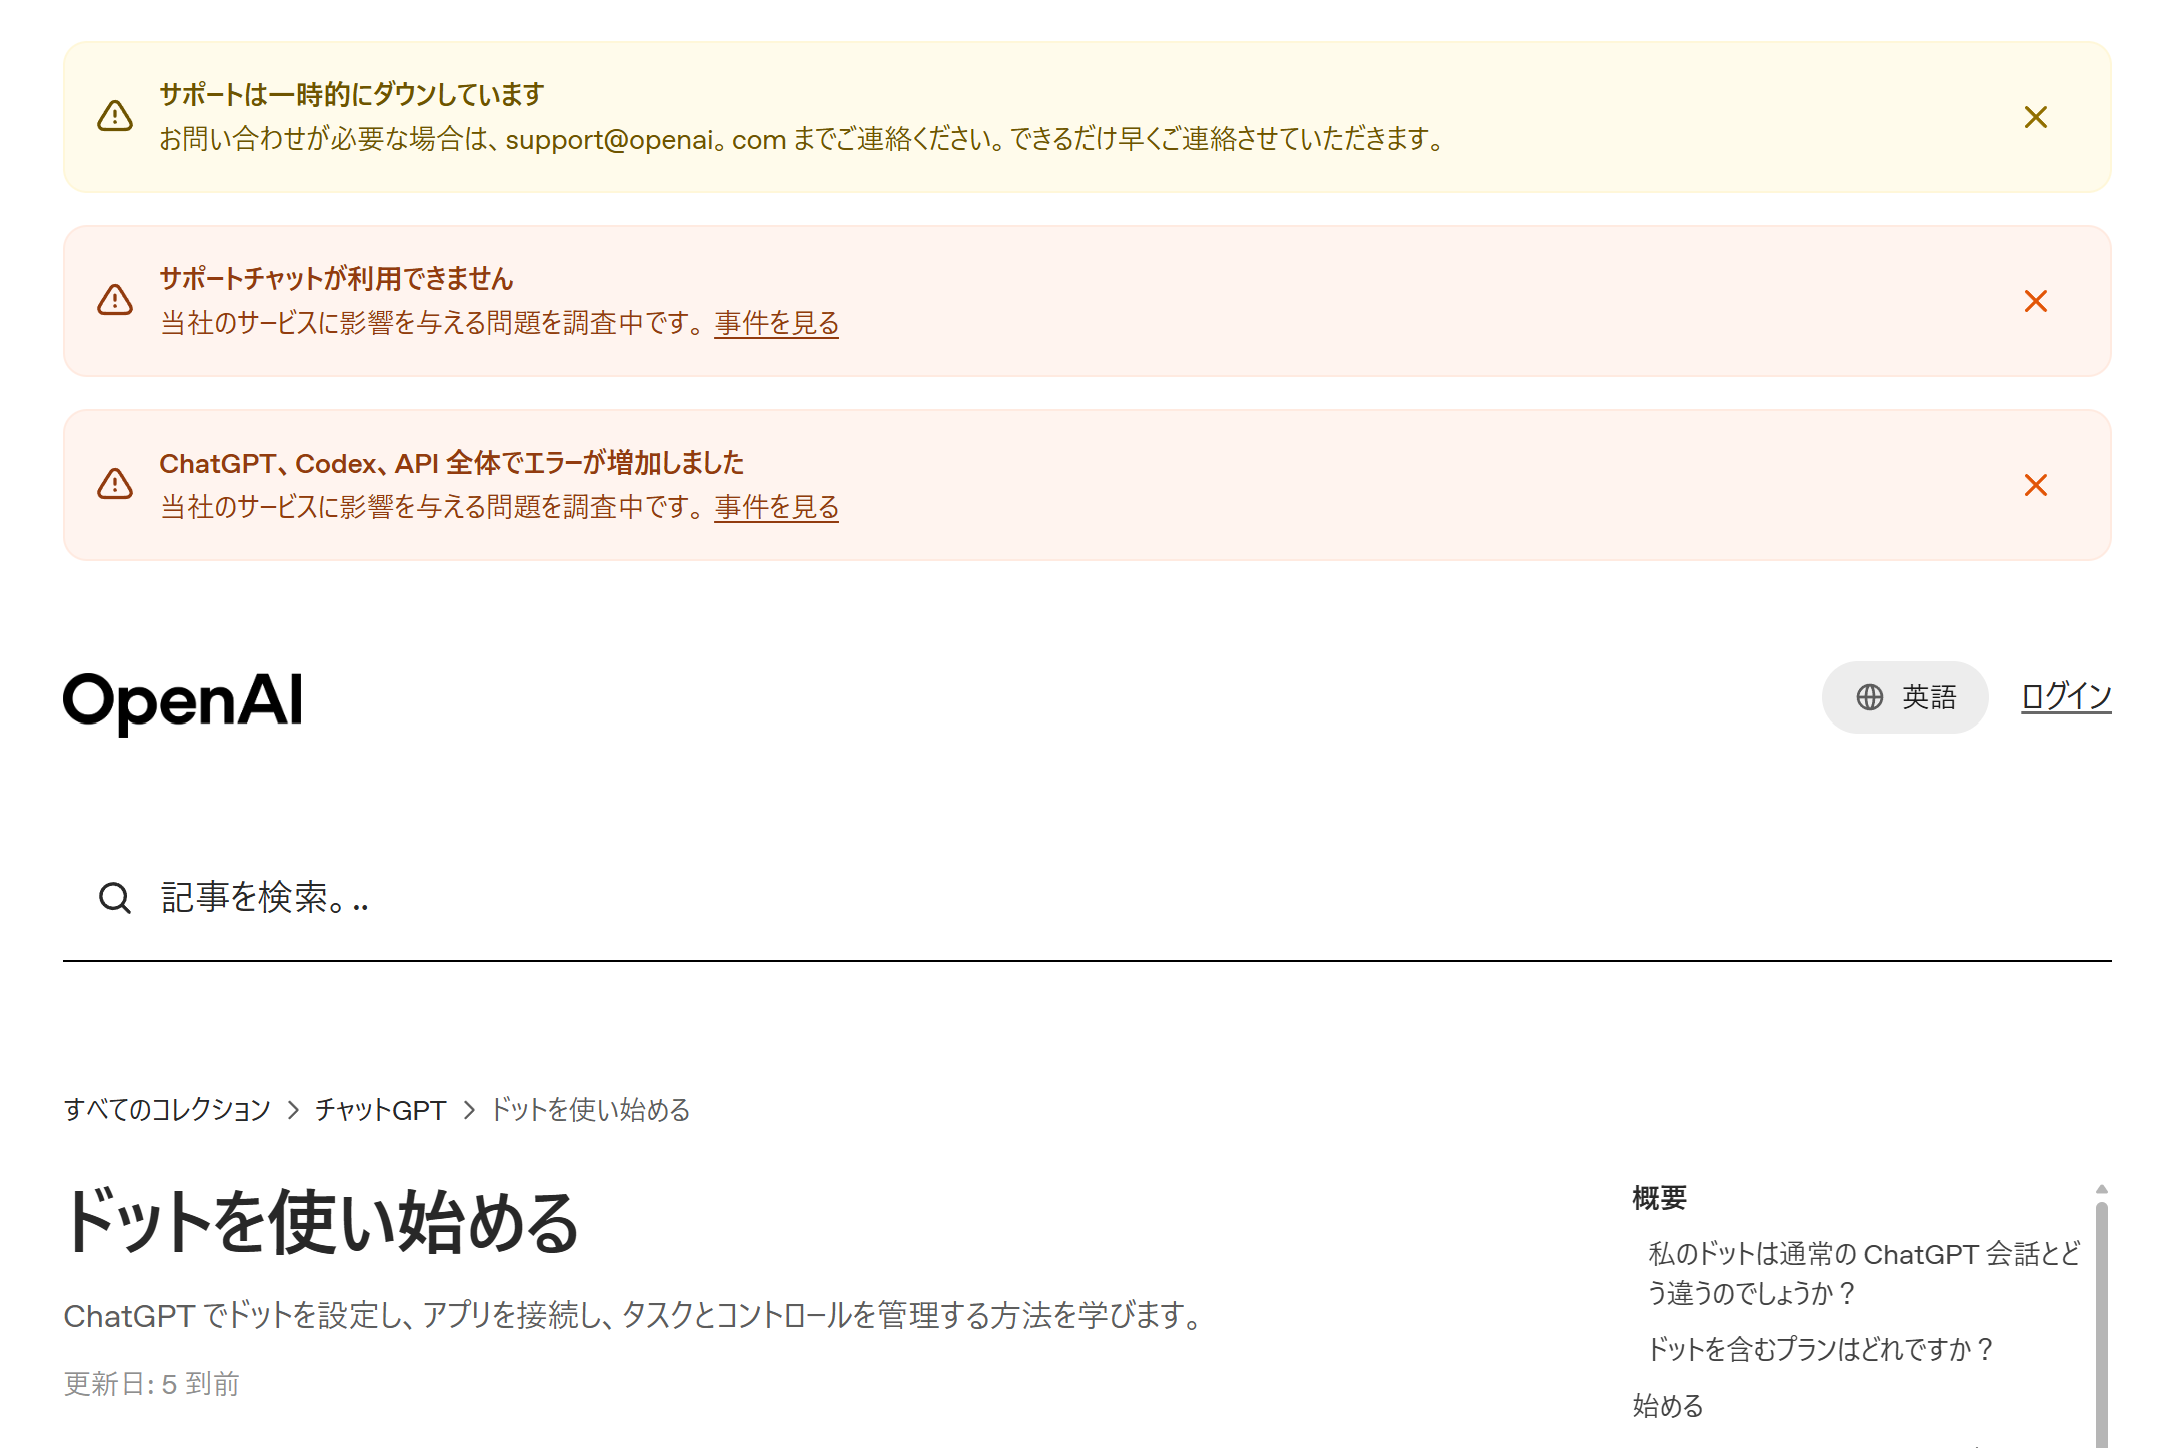Screen dimensions: 2170x1448
Task: Dismiss the yellow support-down banner
Action: (2035, 117)
